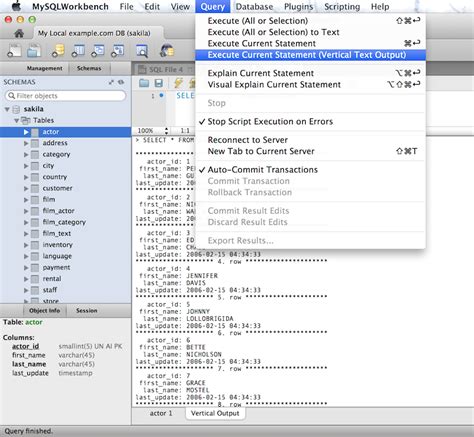Switch to the Management tab
Screen dimensions: 474x437
(45, 68)
